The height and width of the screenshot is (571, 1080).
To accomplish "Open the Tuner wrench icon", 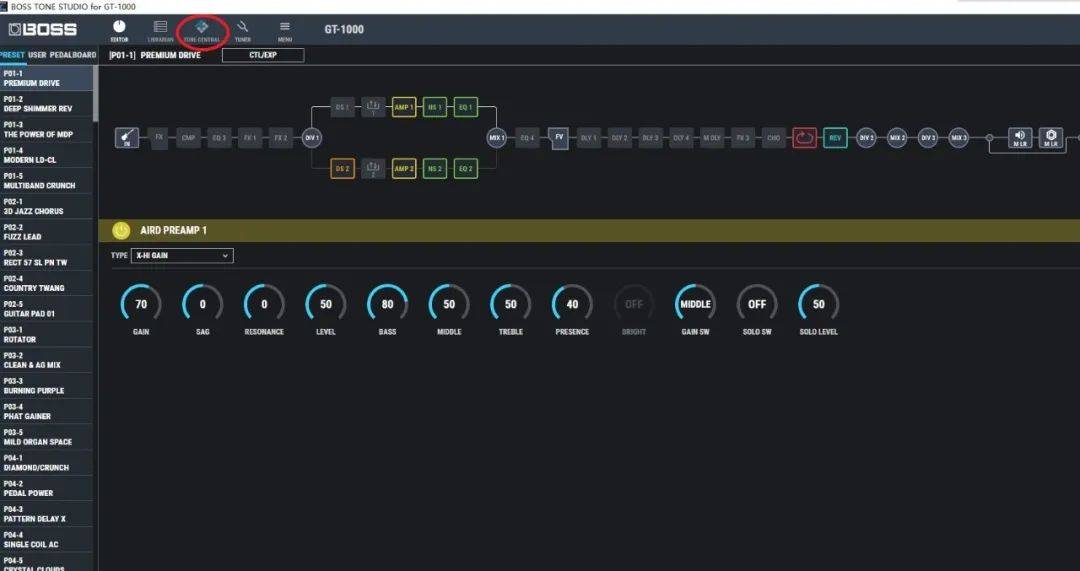I will click(x=242, y=30).
